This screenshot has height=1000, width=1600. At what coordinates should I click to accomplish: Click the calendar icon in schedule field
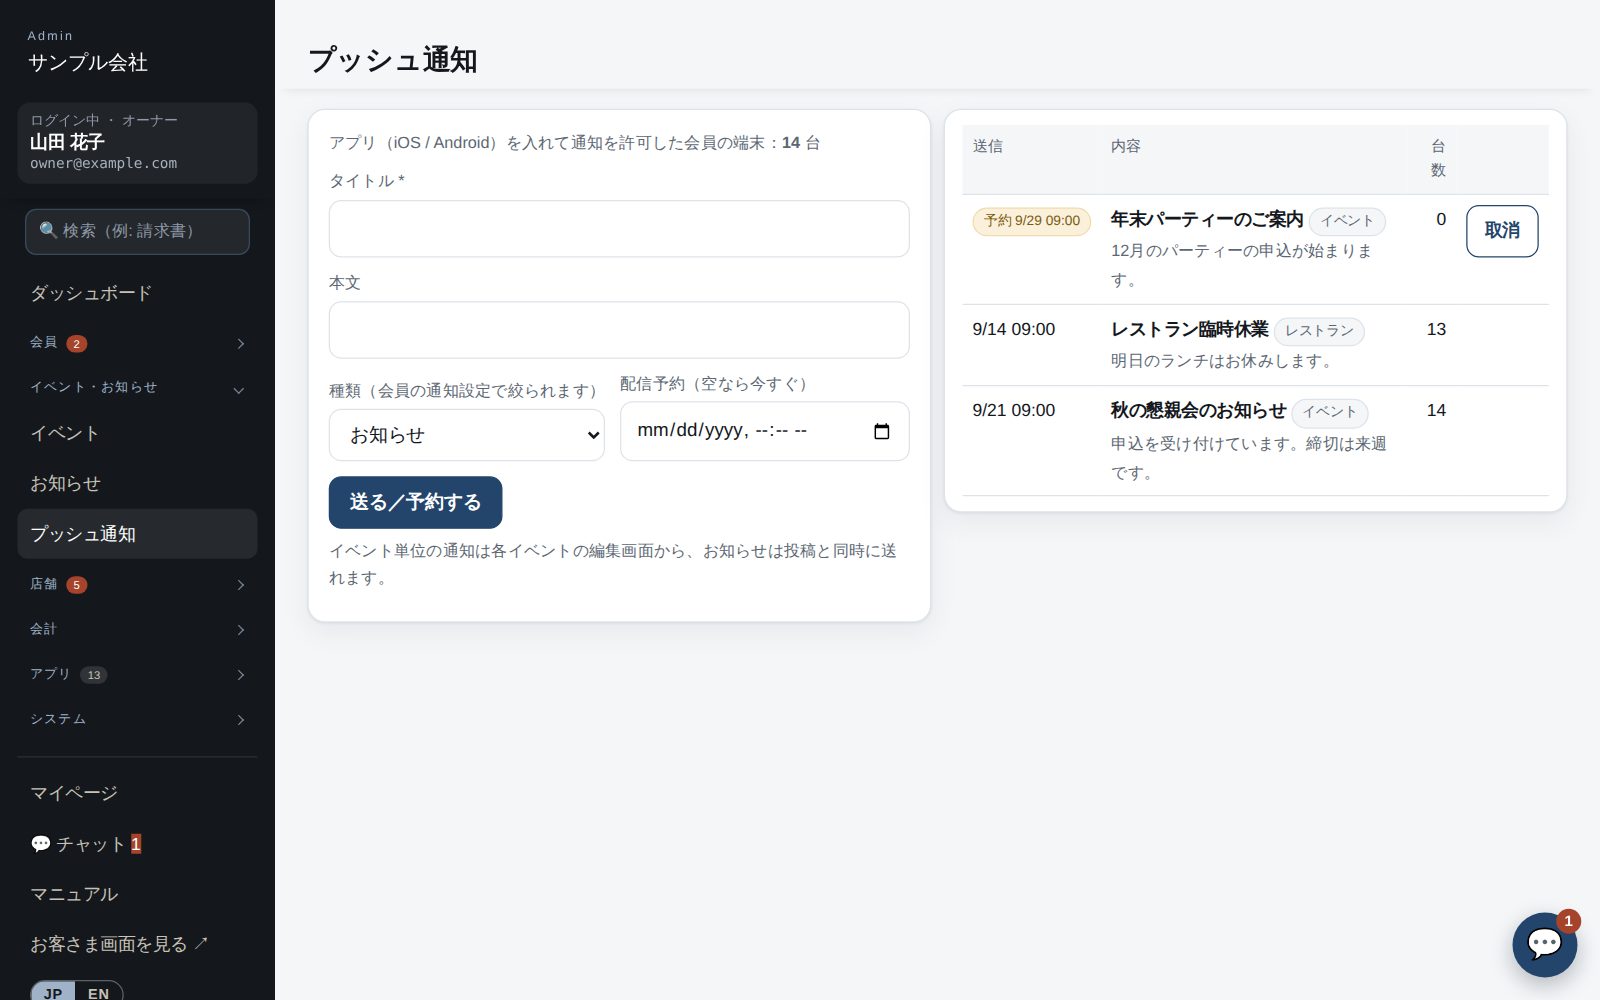pyautogui.click(x=881, y=431)
